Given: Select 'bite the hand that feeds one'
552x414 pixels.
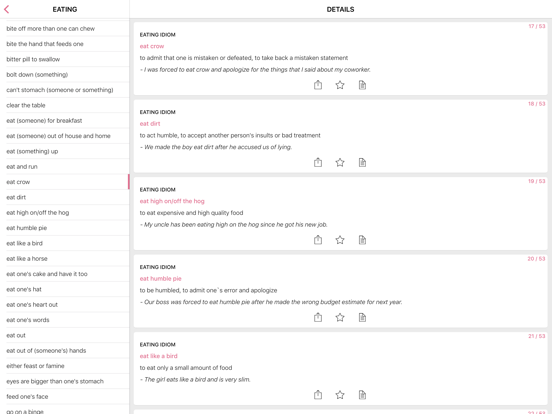Looking at the screenshot, I should coord(65,44).
